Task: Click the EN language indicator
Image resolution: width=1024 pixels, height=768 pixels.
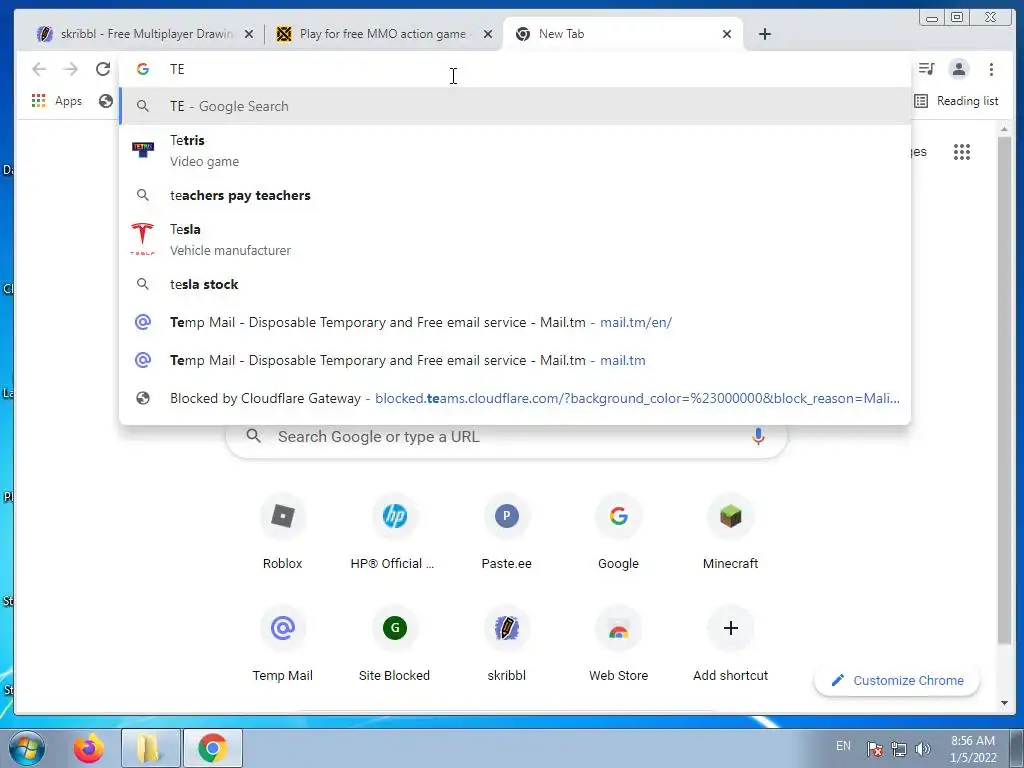Action: [843, 746]
